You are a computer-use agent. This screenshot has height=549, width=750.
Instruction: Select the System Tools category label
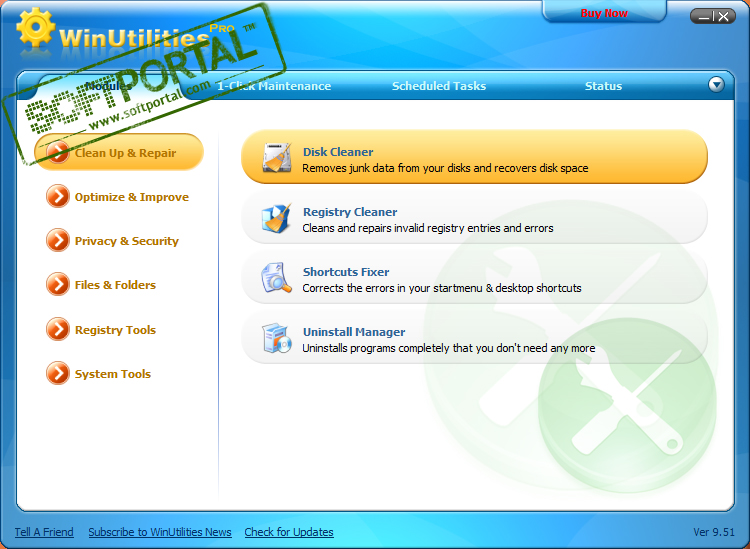pos(112,374)
